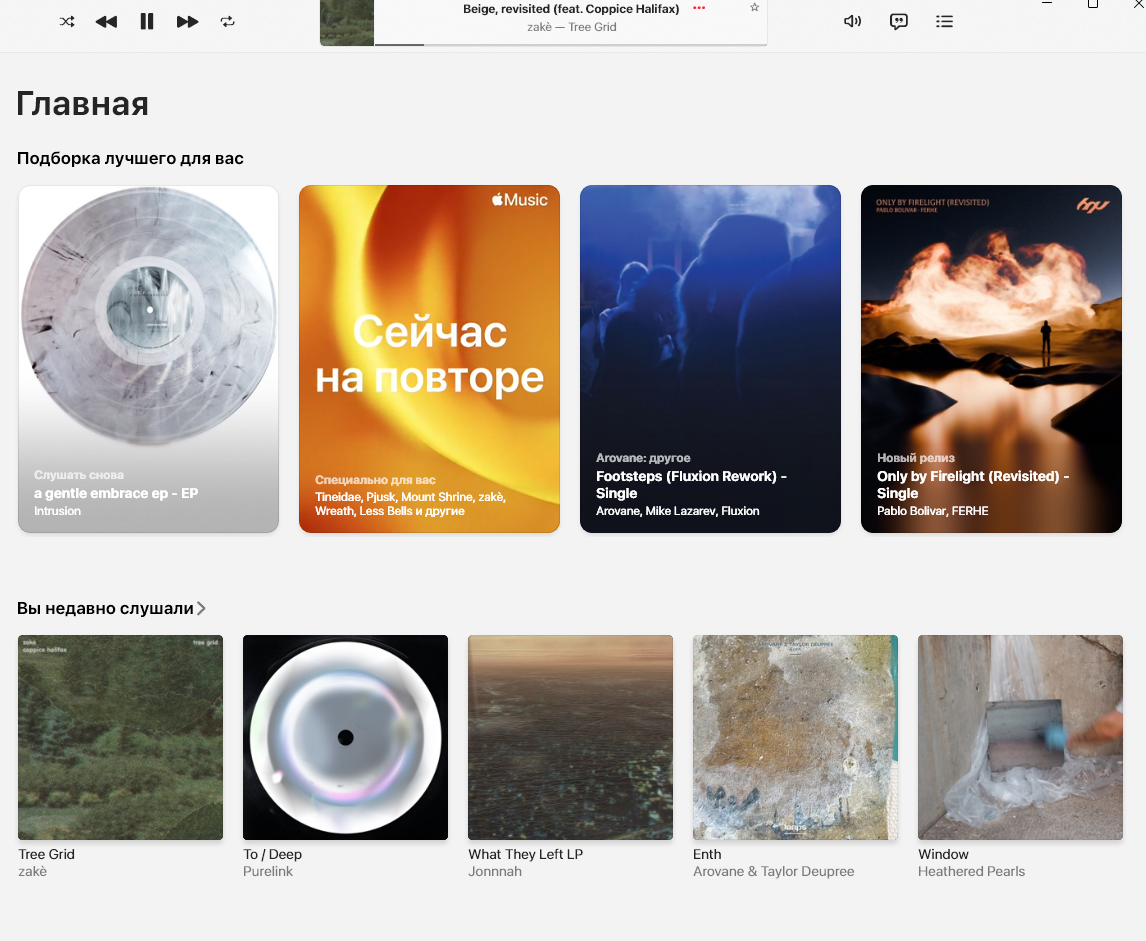Toggle shuffle playback

tap(67, 21)
